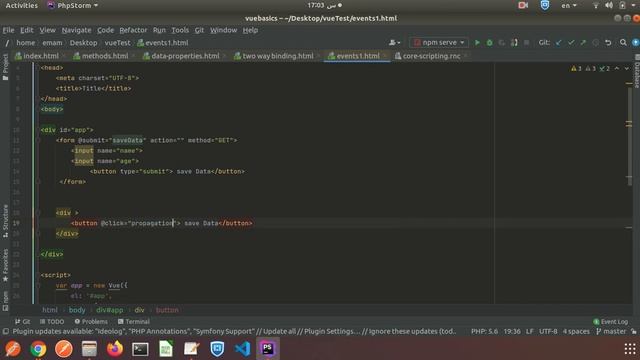The width and height of the screenshot is (640, 360).
Task: Collapse the form tag fold marker
Action: click(x=38, y=140)
